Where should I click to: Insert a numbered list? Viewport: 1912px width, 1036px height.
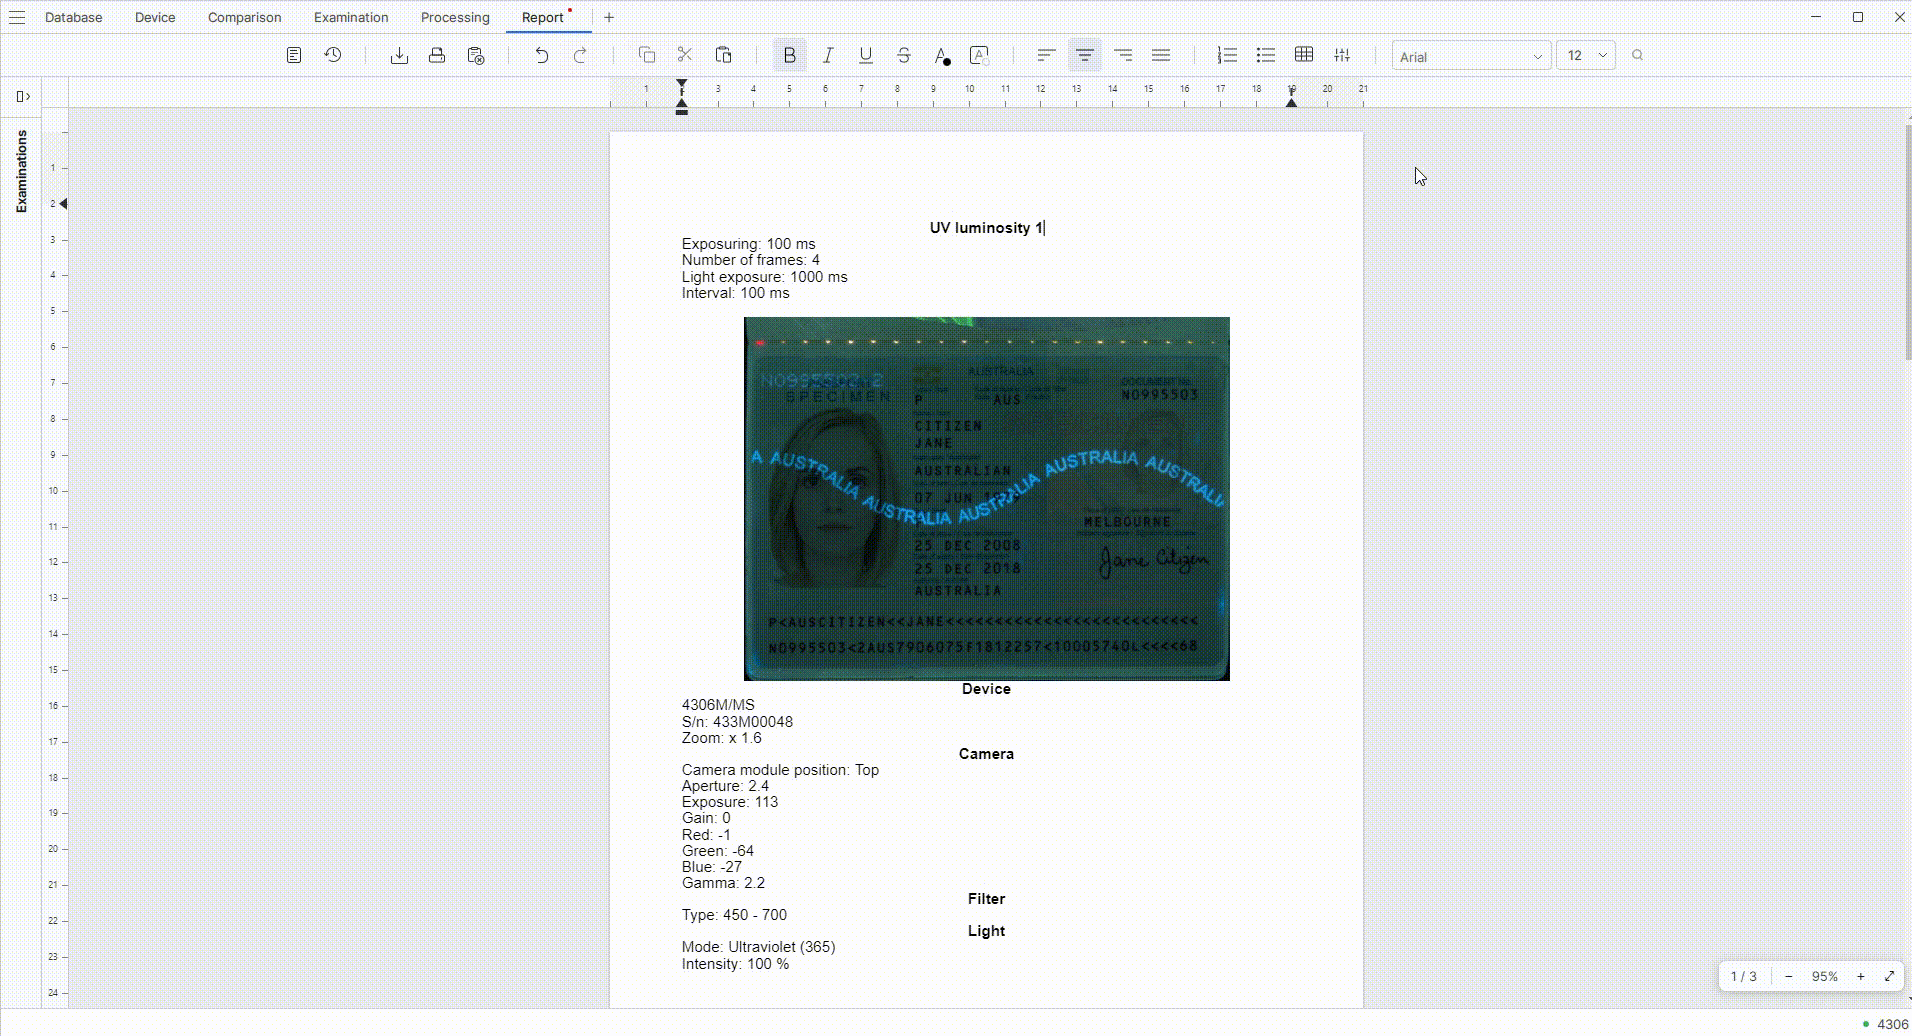[1227, 55]
